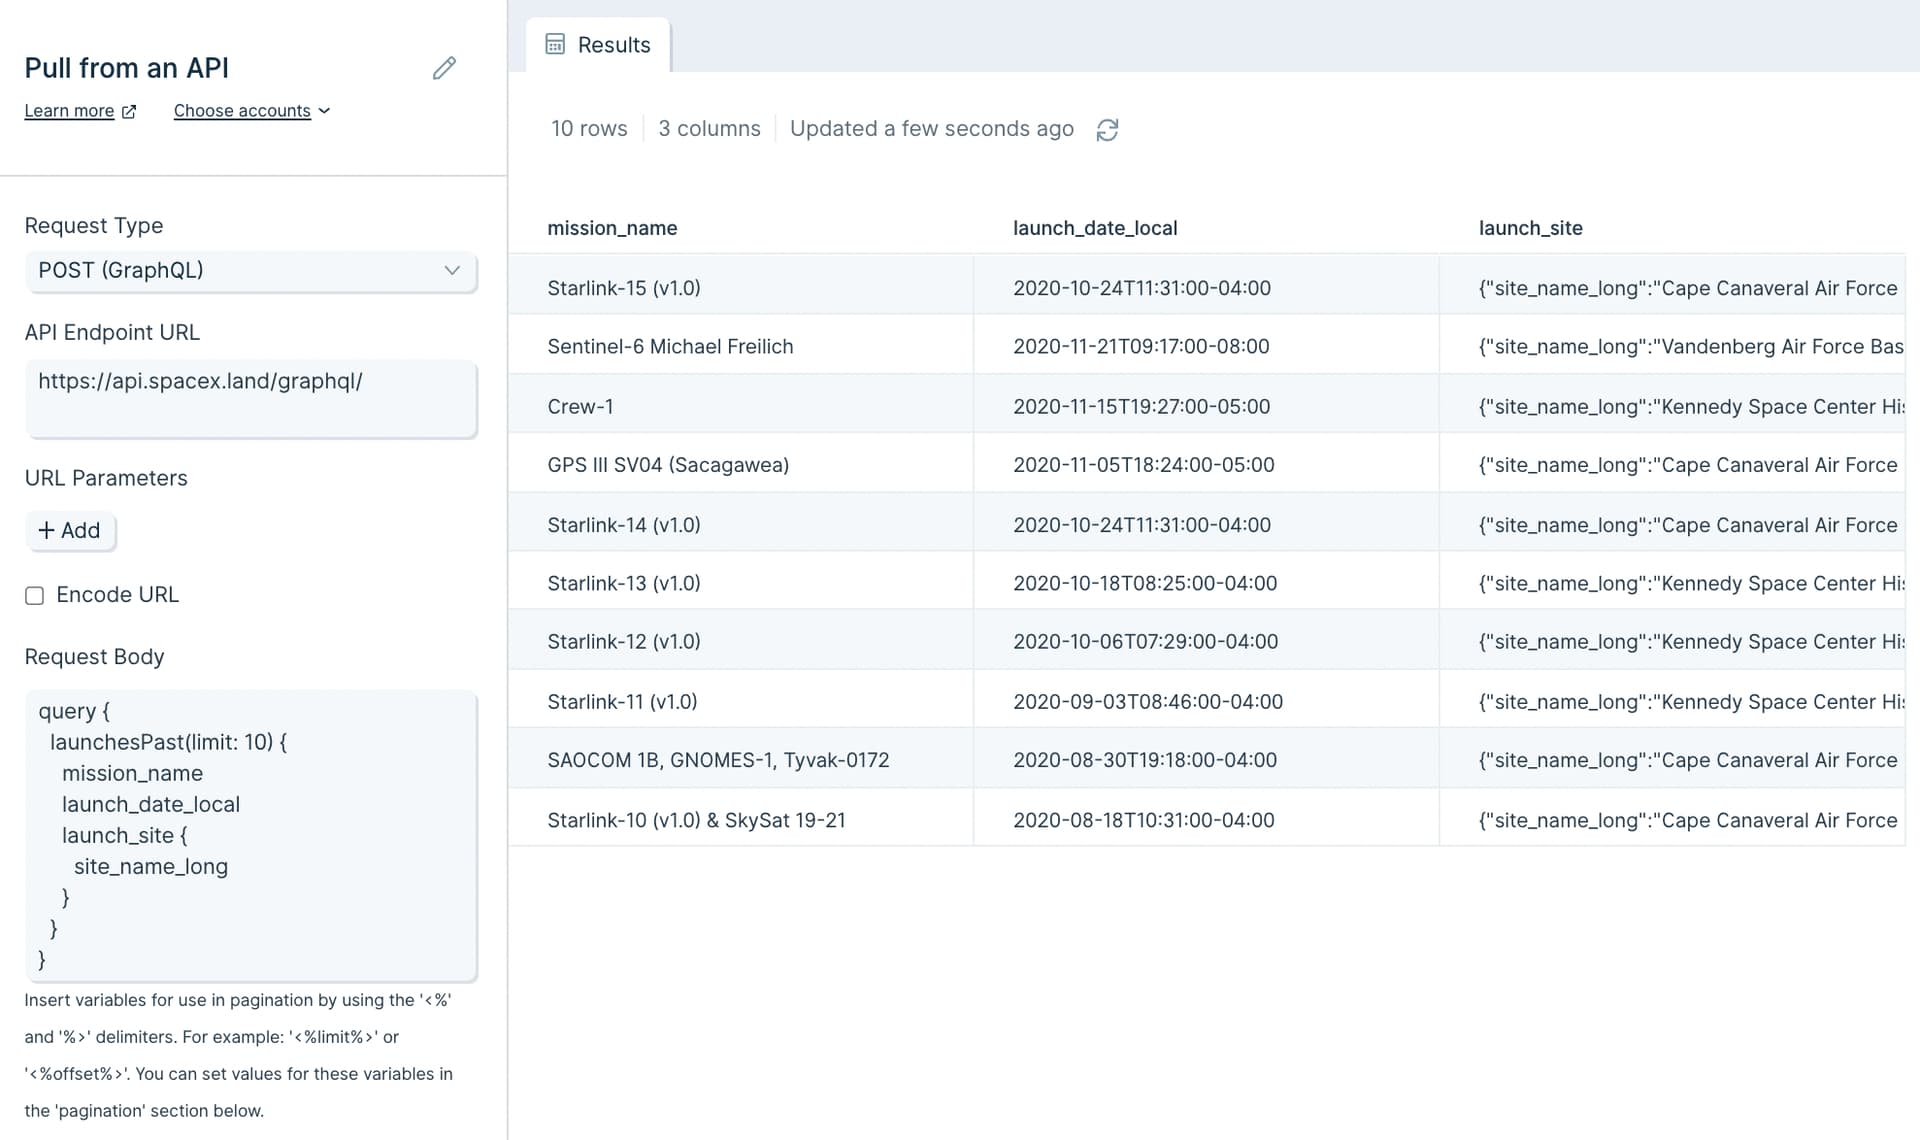This screenshot has width=1920, height=1140.
Task: Click the Add button under URL Parameters
Action: [x=70, y=531]
